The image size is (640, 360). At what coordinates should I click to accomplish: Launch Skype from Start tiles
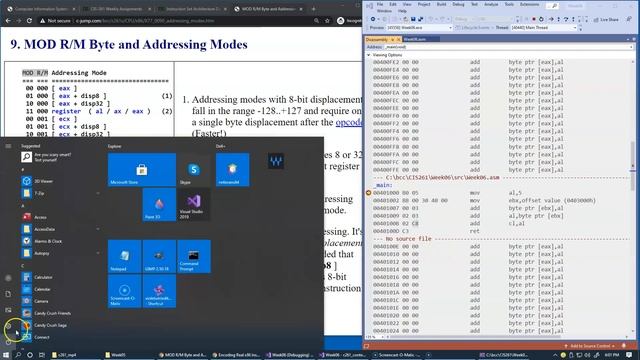click(x=193, y=170)
